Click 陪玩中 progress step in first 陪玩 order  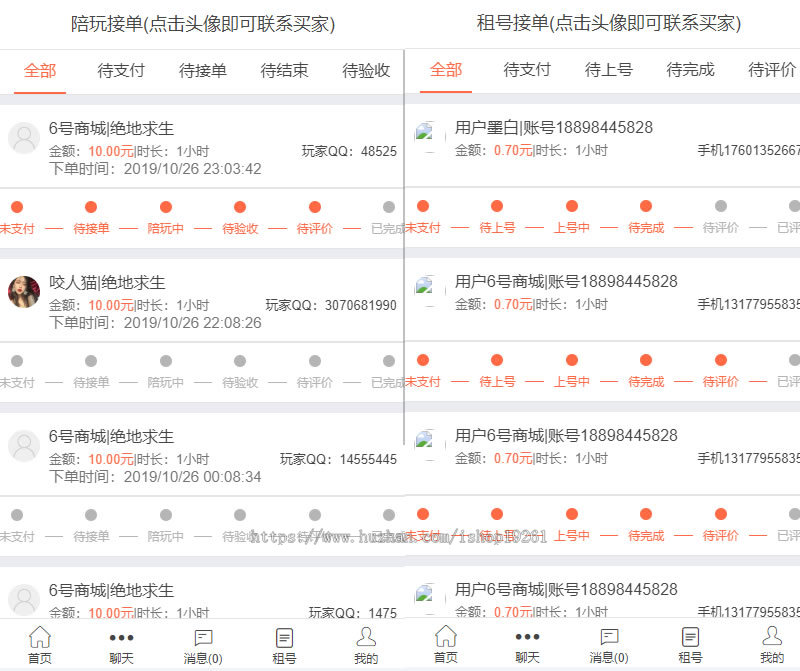pos(165,218)
